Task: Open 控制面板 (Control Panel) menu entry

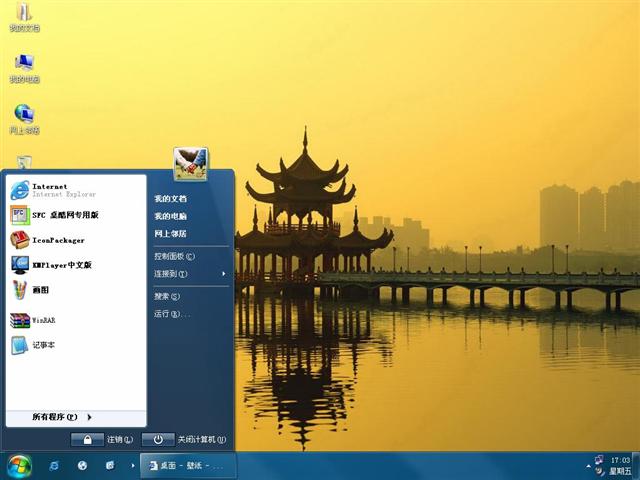Action: tap(174, 256)
